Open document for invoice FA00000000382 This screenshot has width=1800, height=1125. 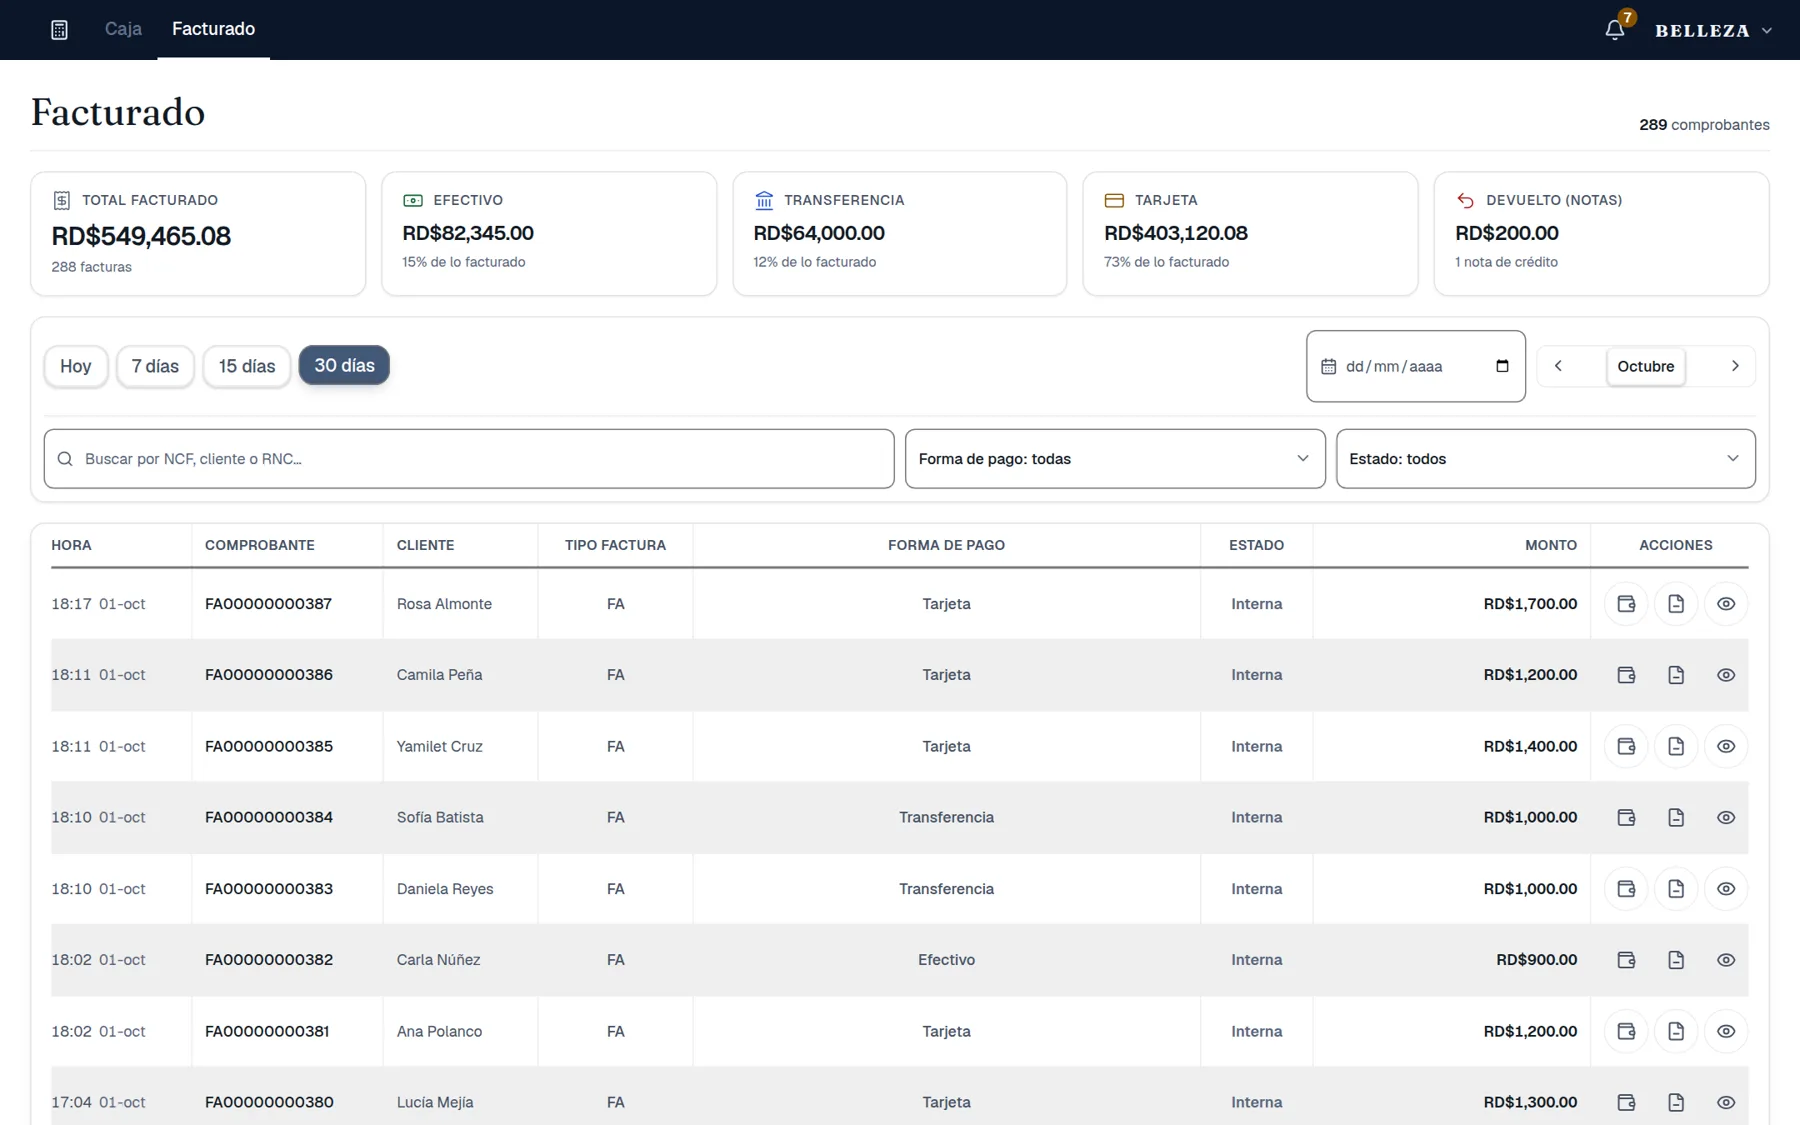(1676, 960)
